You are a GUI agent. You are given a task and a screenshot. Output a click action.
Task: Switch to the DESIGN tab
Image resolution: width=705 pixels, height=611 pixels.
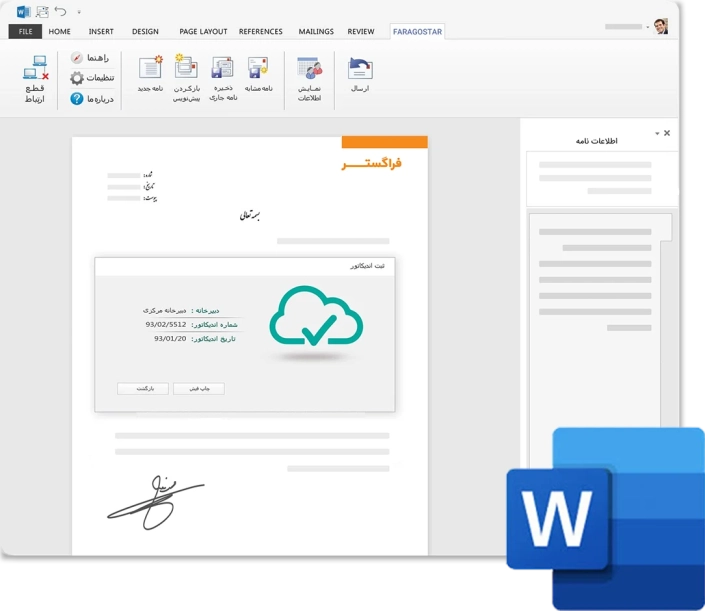point(145,31)
